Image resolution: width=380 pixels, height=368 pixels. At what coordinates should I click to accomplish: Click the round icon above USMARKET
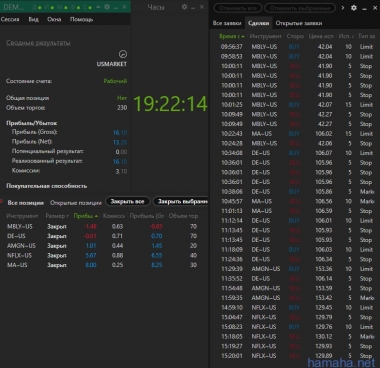click(x=123, y=54)
